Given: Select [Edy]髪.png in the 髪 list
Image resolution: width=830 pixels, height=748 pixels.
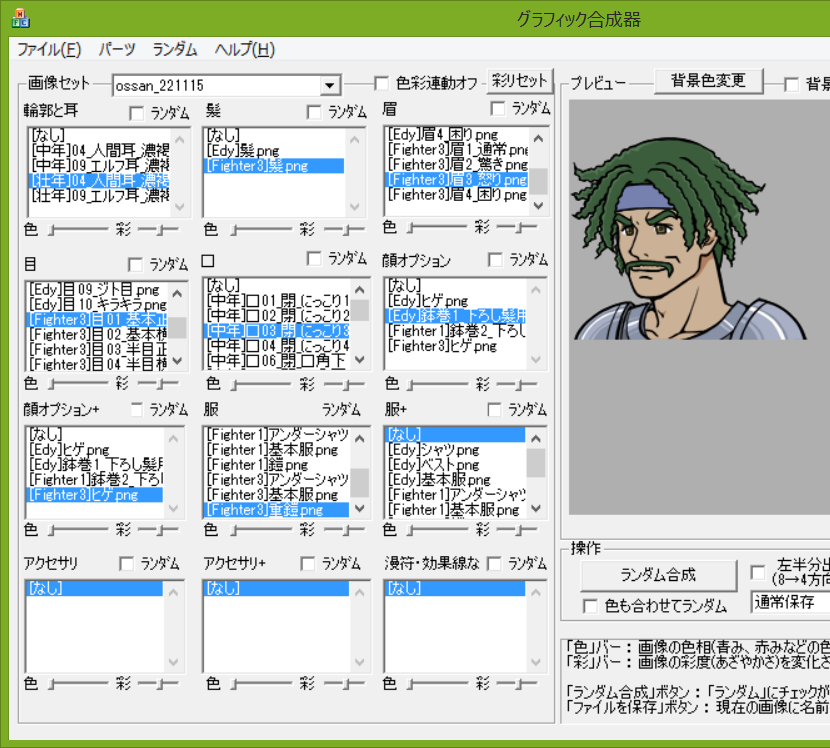Looking at the screenshot, I should [275, 151].
